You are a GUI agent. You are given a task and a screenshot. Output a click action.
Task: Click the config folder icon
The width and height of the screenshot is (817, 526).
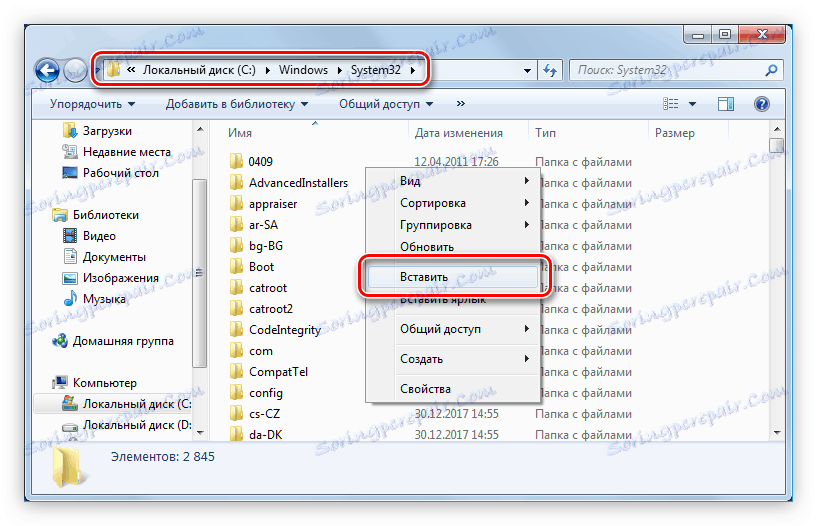pyautogui.click(x=237, y=393)
